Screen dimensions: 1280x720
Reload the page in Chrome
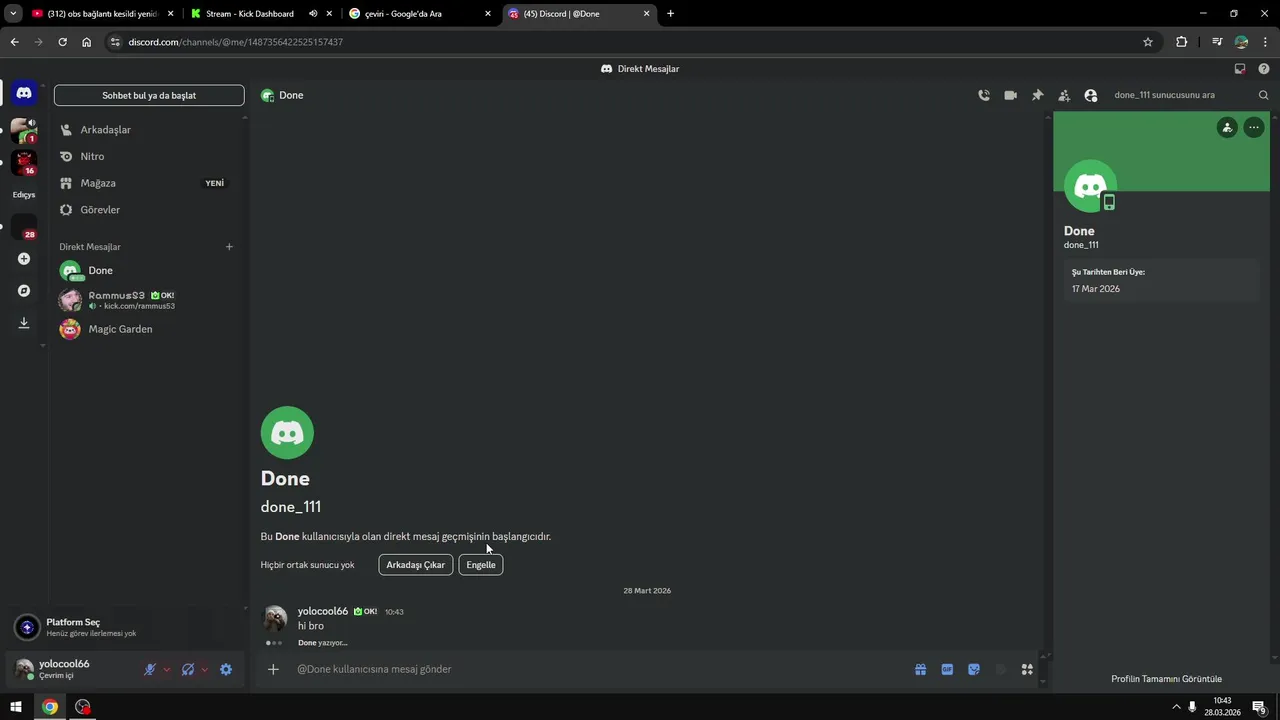coord(62,42)
